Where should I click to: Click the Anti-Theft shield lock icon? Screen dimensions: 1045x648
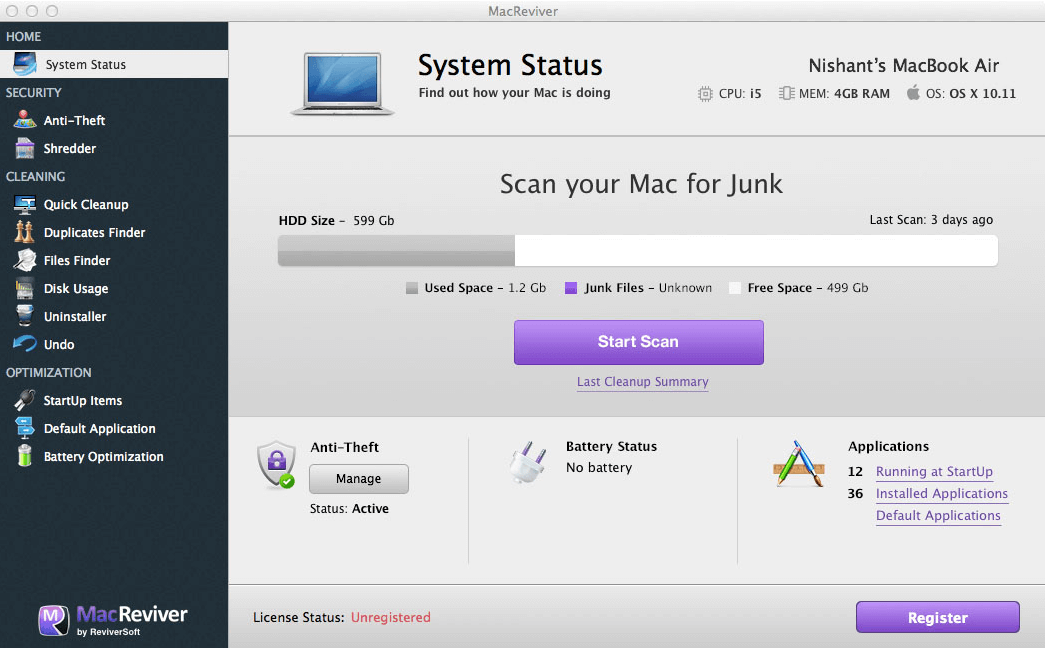(277, 465)
